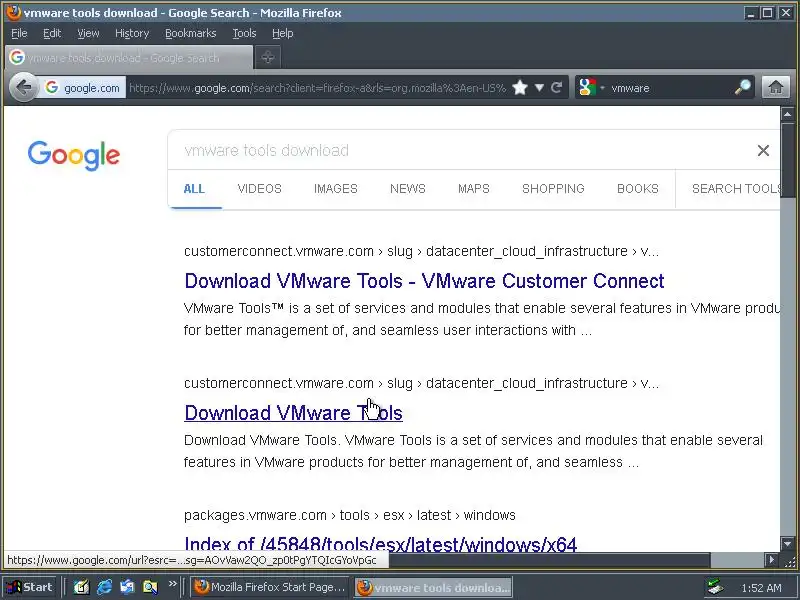This screenshot has height=600, width=800.
Task: Open the File menu
Action: click(x=19, y=33)
